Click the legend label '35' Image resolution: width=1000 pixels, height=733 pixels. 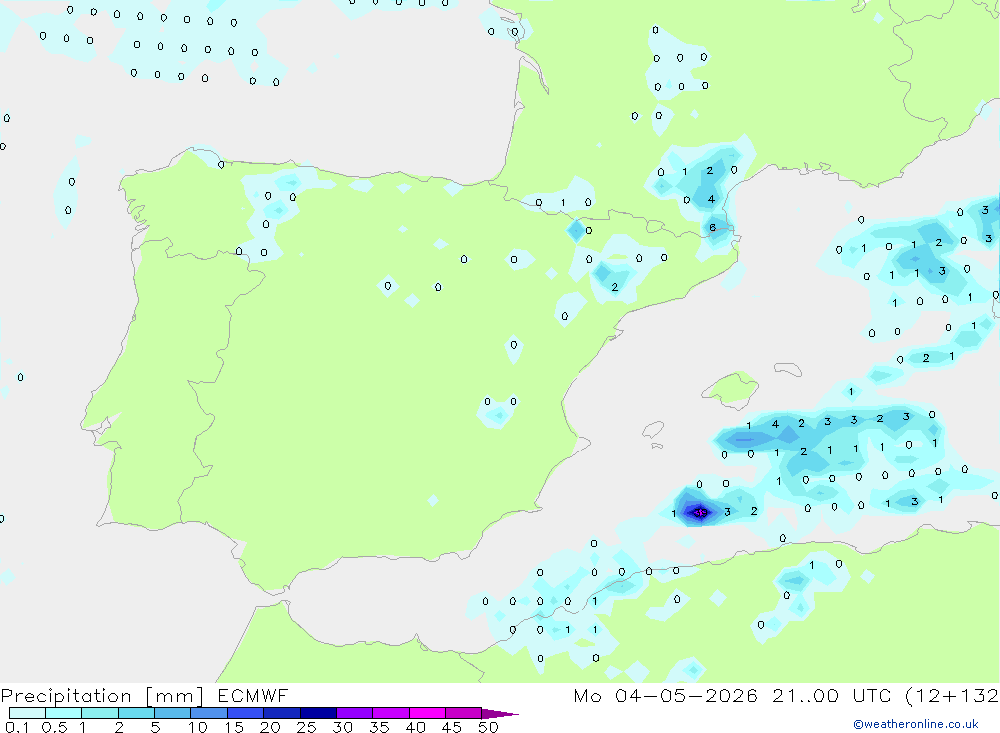pyautogui.click(x=379, y=727)
